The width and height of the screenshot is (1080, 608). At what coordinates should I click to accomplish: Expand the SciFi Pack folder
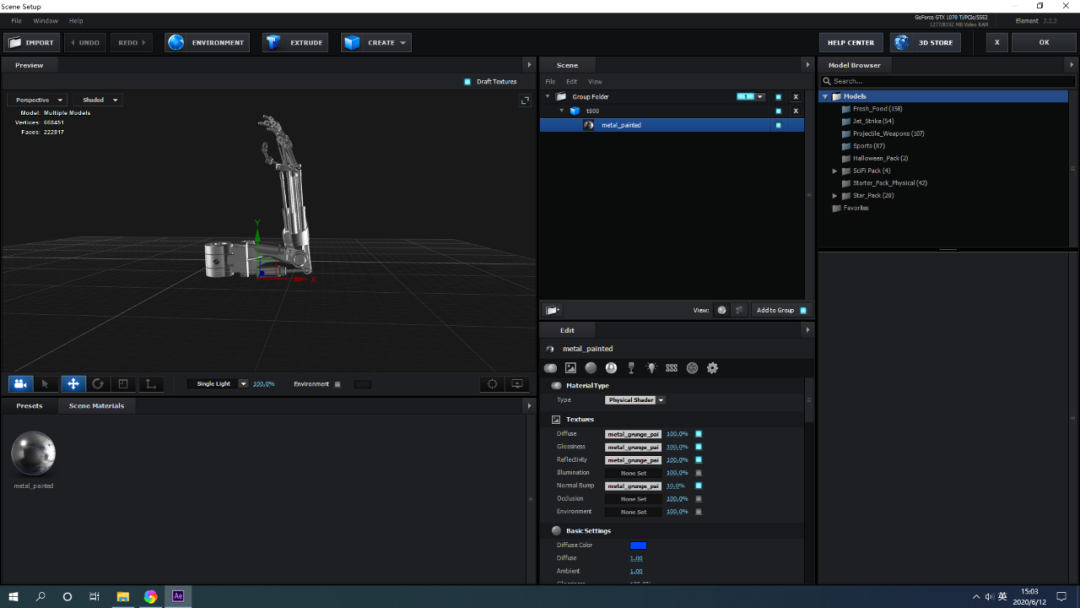[835, 171]
